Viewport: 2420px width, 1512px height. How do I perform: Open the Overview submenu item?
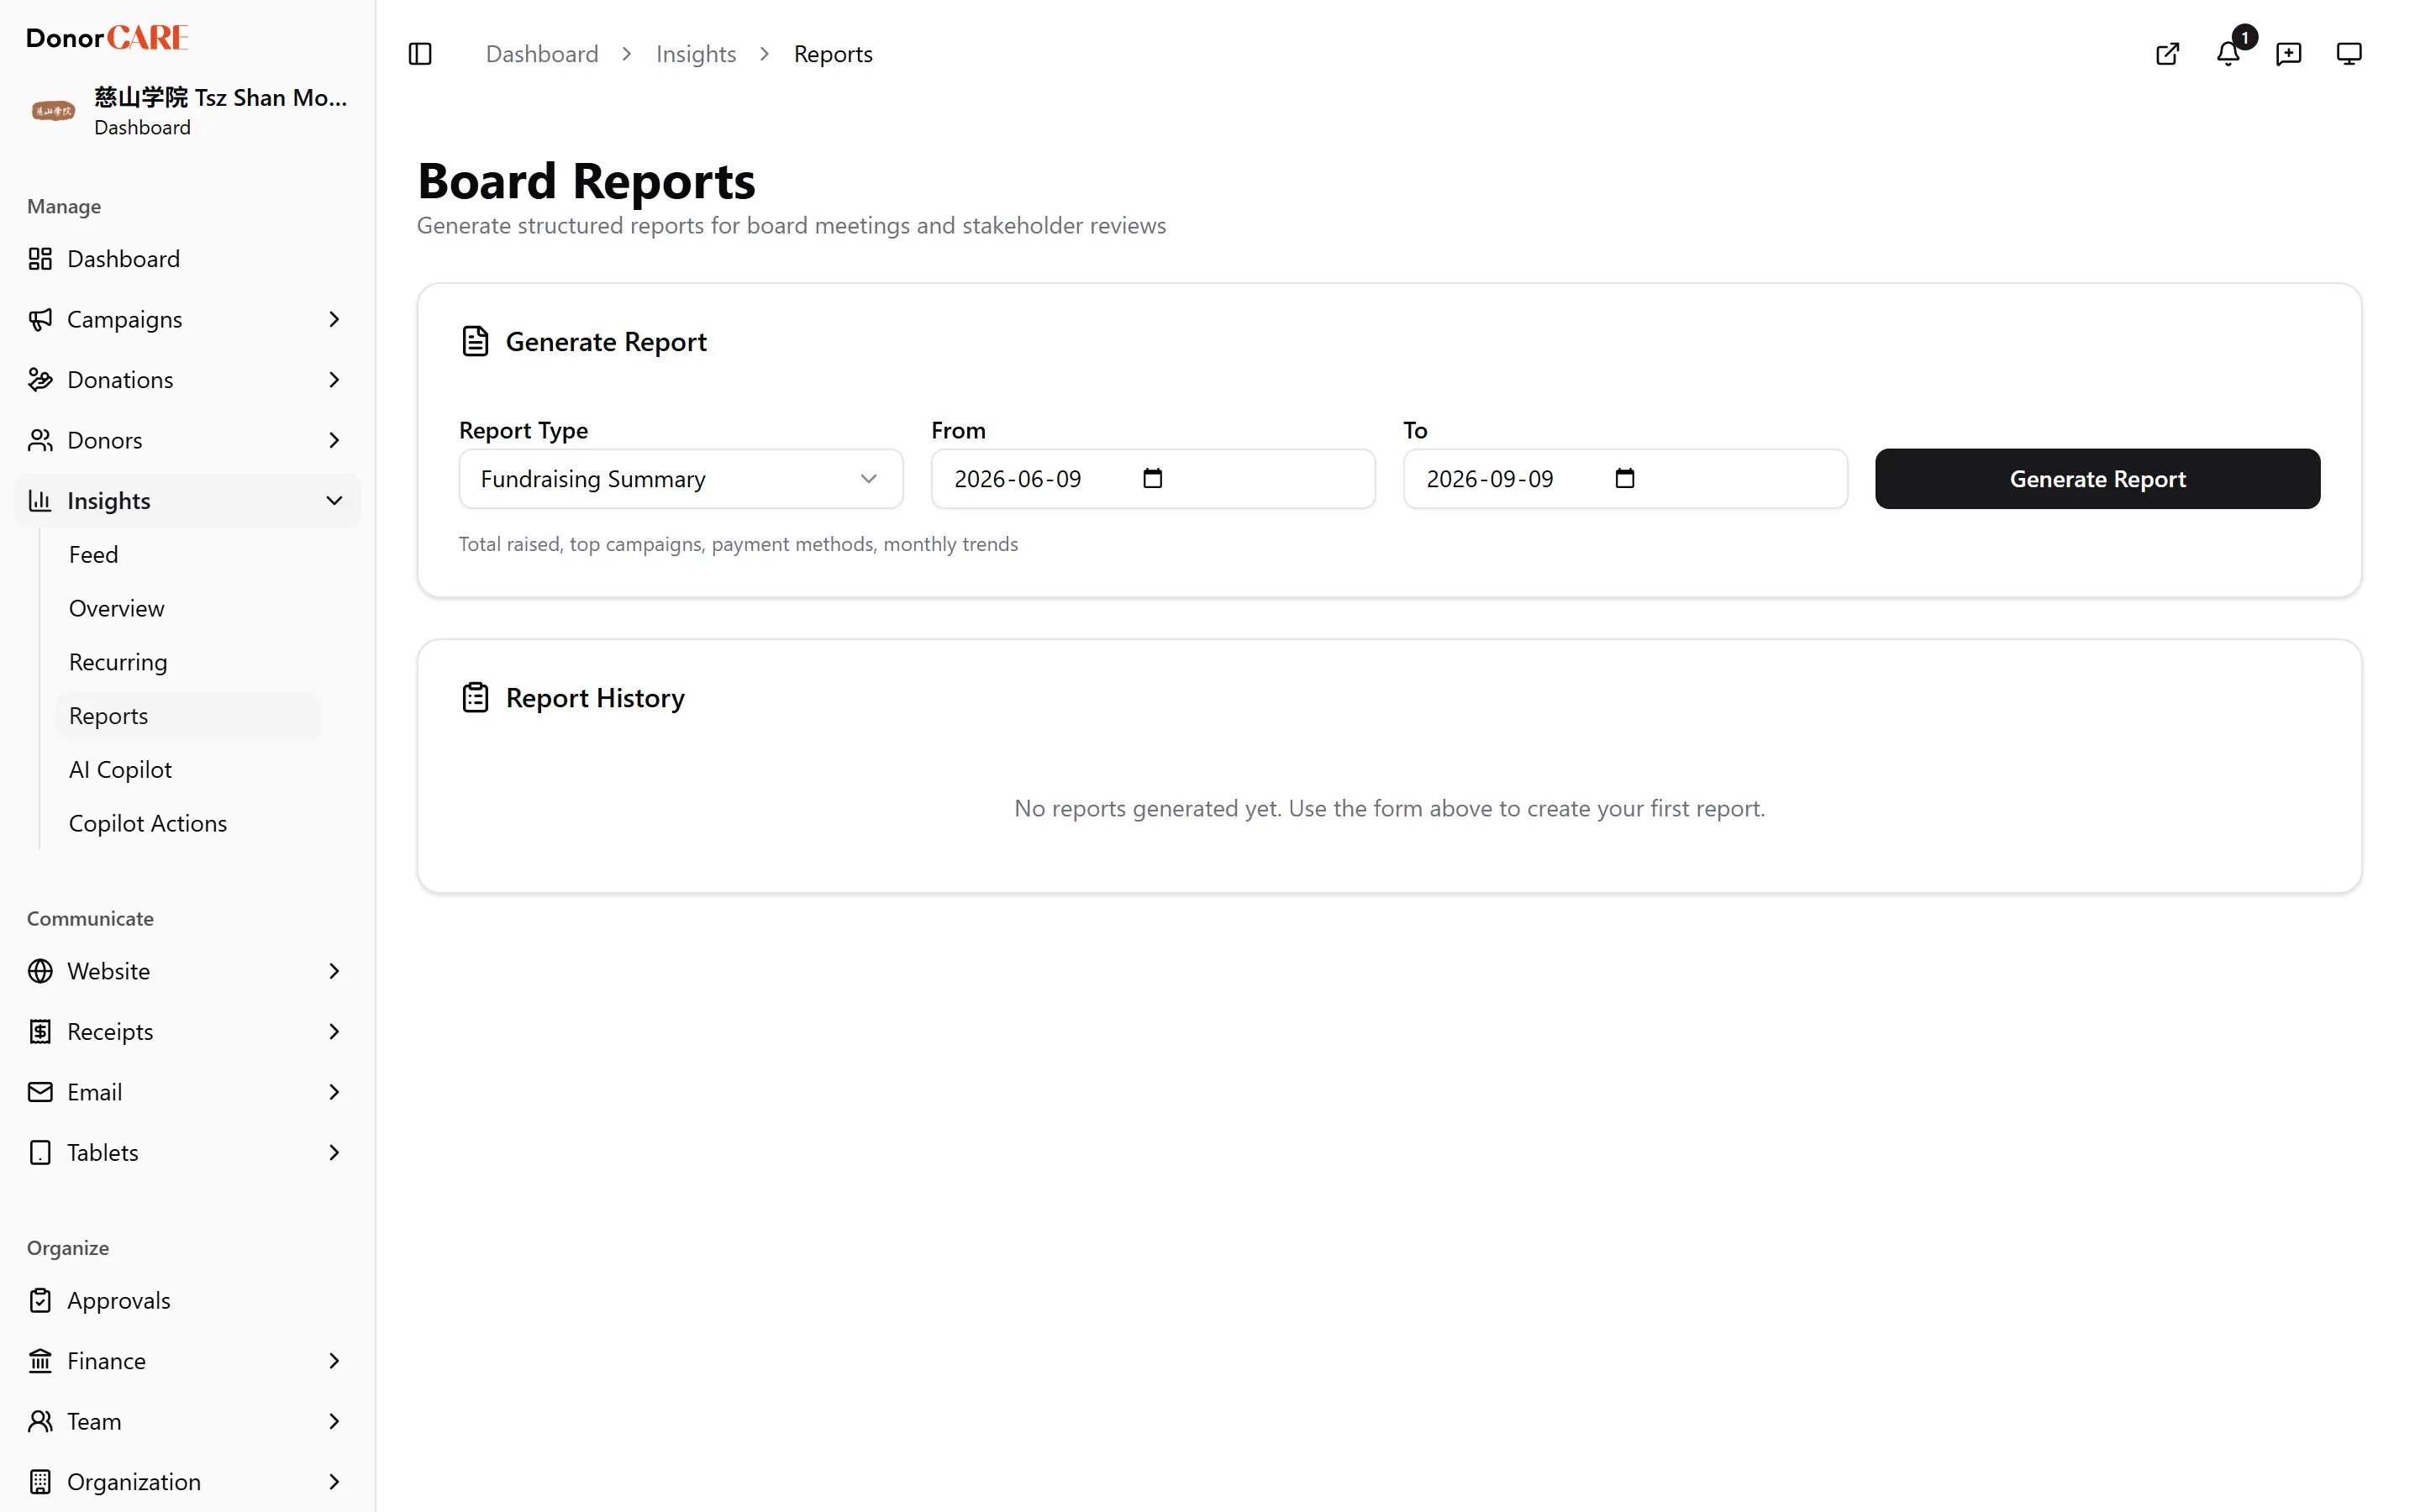[x=188, y=609]
